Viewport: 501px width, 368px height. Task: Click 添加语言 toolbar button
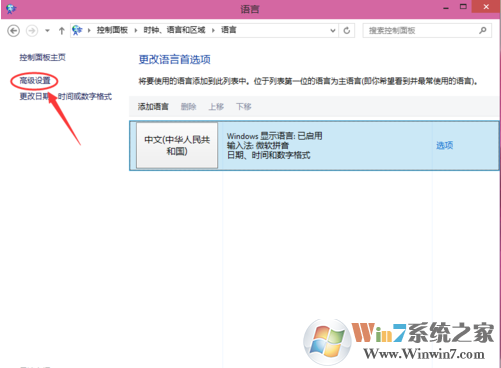[x=153, y=107]
